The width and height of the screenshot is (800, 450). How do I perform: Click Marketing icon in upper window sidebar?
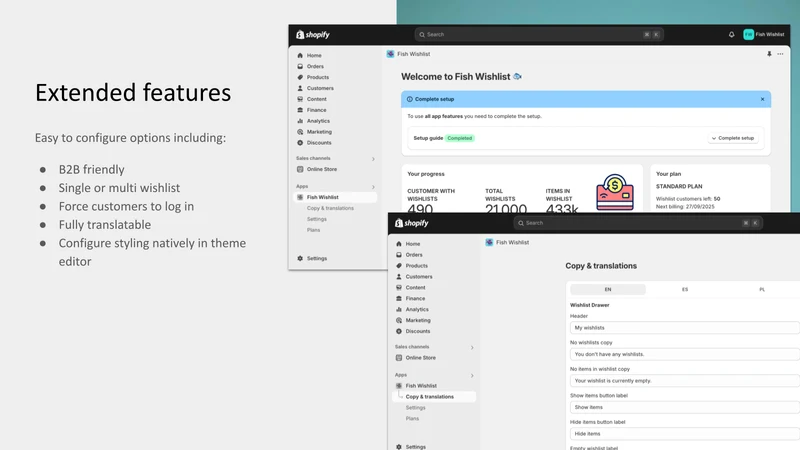[300, 132]
